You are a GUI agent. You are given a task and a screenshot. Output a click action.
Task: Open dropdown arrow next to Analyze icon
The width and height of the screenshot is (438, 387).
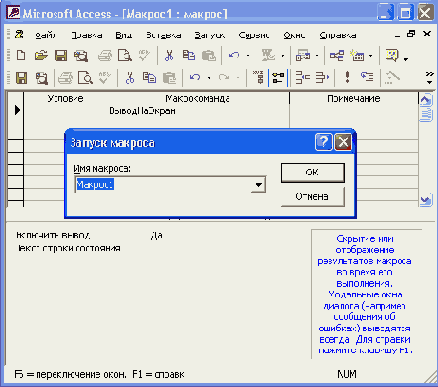coord(317,56)
